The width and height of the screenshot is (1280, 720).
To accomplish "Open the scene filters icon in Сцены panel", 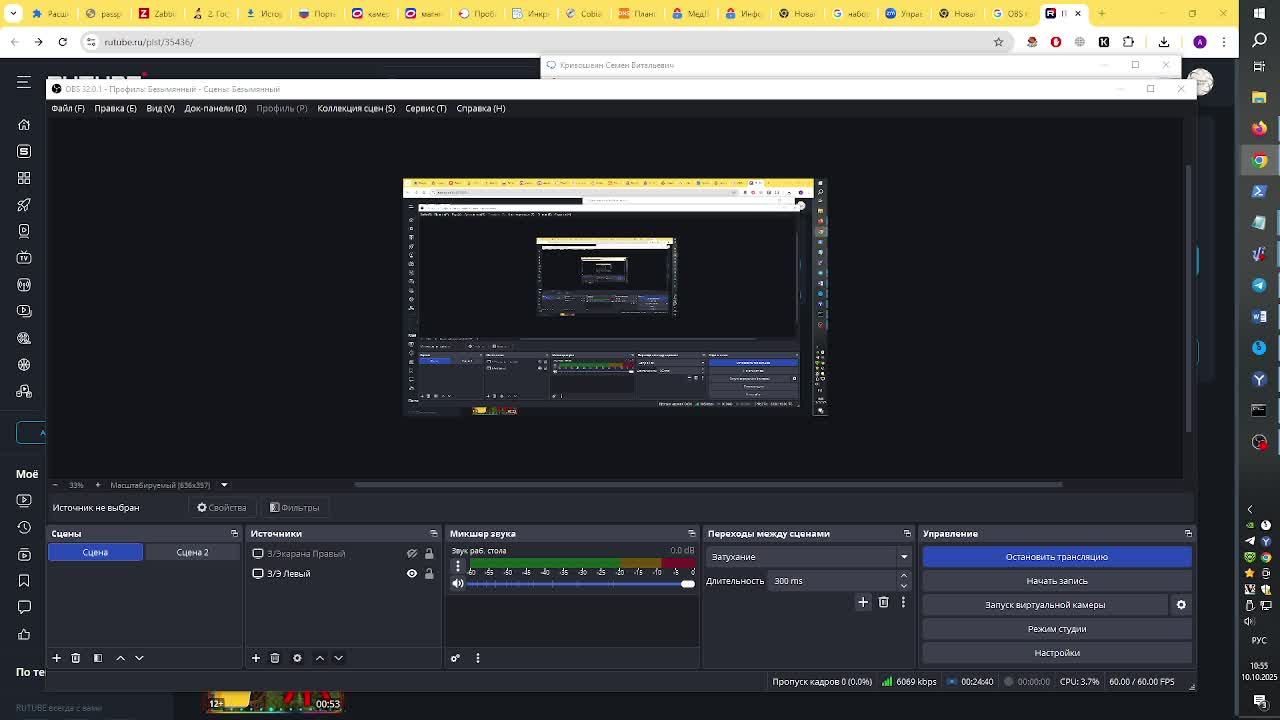I will click(98, 658).
